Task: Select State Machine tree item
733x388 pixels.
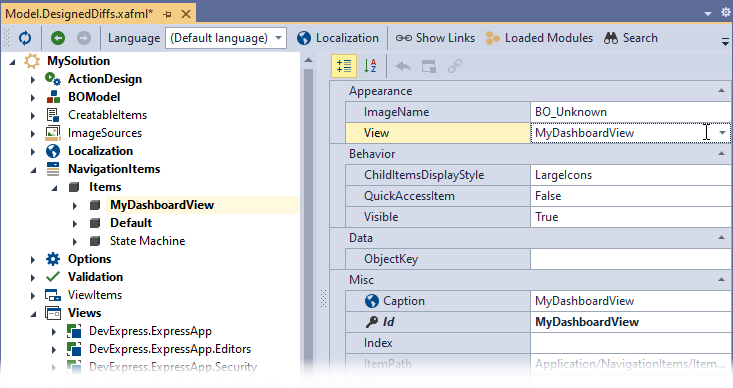Action: coord(147,241)
